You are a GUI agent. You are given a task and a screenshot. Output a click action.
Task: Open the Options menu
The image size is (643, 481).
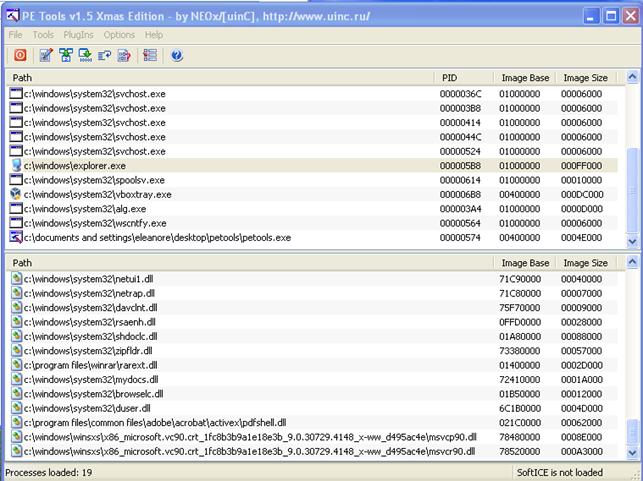click(119, 35)
